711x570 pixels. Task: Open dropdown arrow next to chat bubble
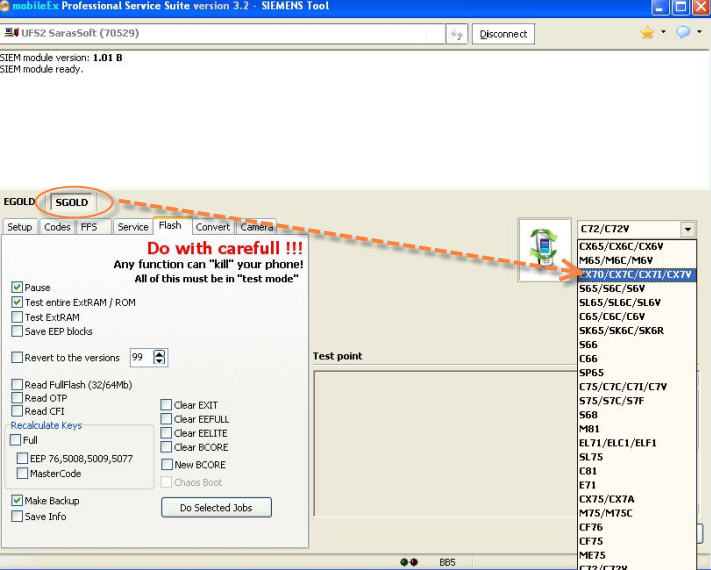699,32
